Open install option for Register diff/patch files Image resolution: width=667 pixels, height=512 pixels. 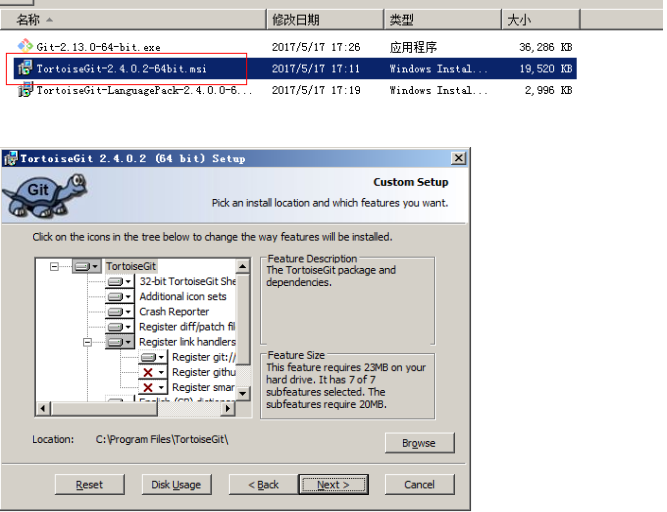click(x=120, y=327)
